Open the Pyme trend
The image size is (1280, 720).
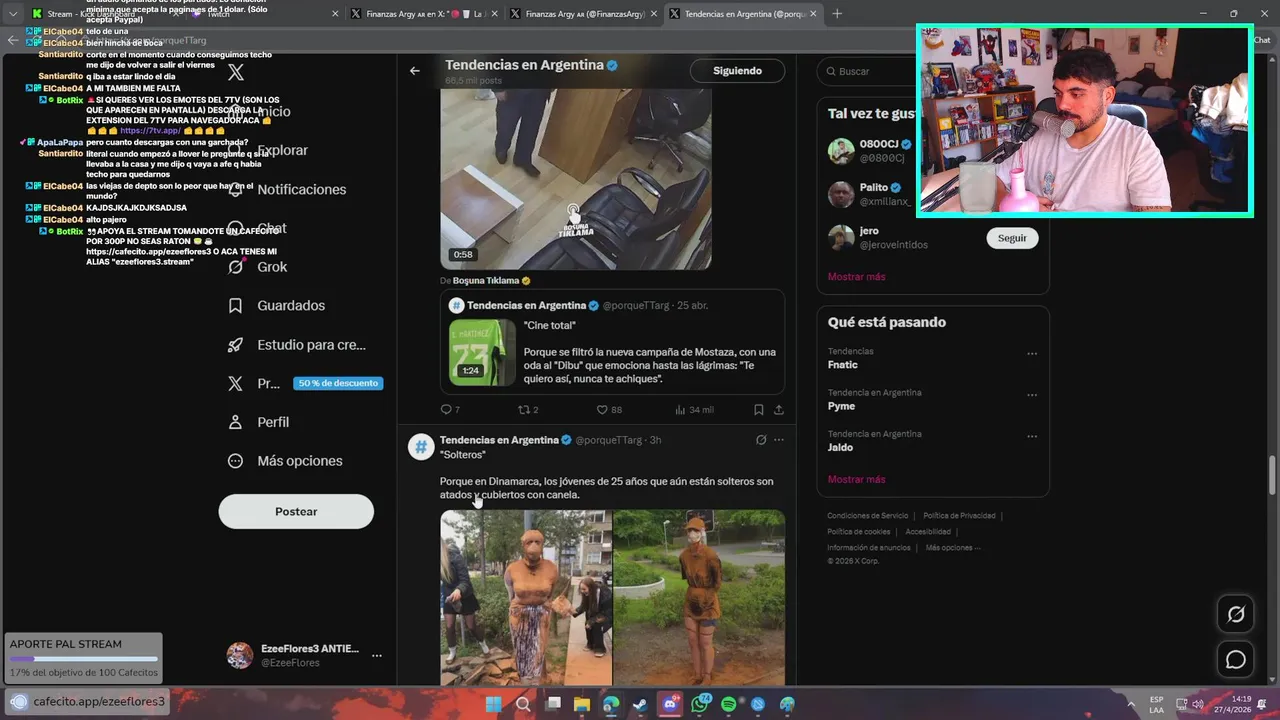pos(841,406)
